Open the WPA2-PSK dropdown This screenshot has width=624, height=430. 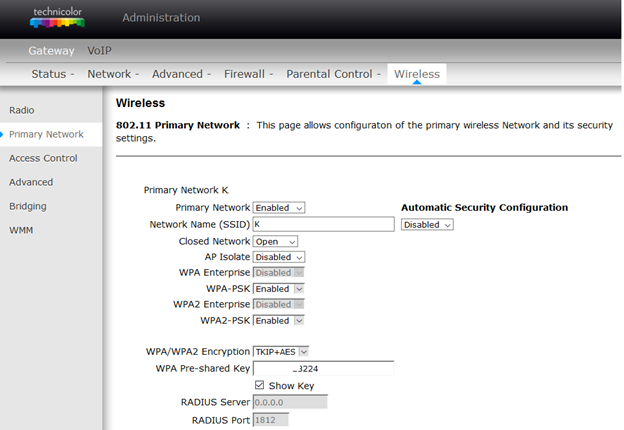pyautogui.click(x=279, y=321)
